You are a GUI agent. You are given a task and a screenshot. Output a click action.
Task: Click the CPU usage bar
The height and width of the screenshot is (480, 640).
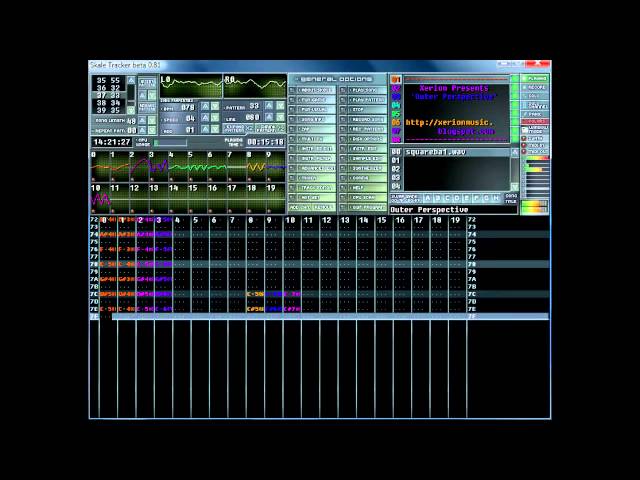pos(171,142)
